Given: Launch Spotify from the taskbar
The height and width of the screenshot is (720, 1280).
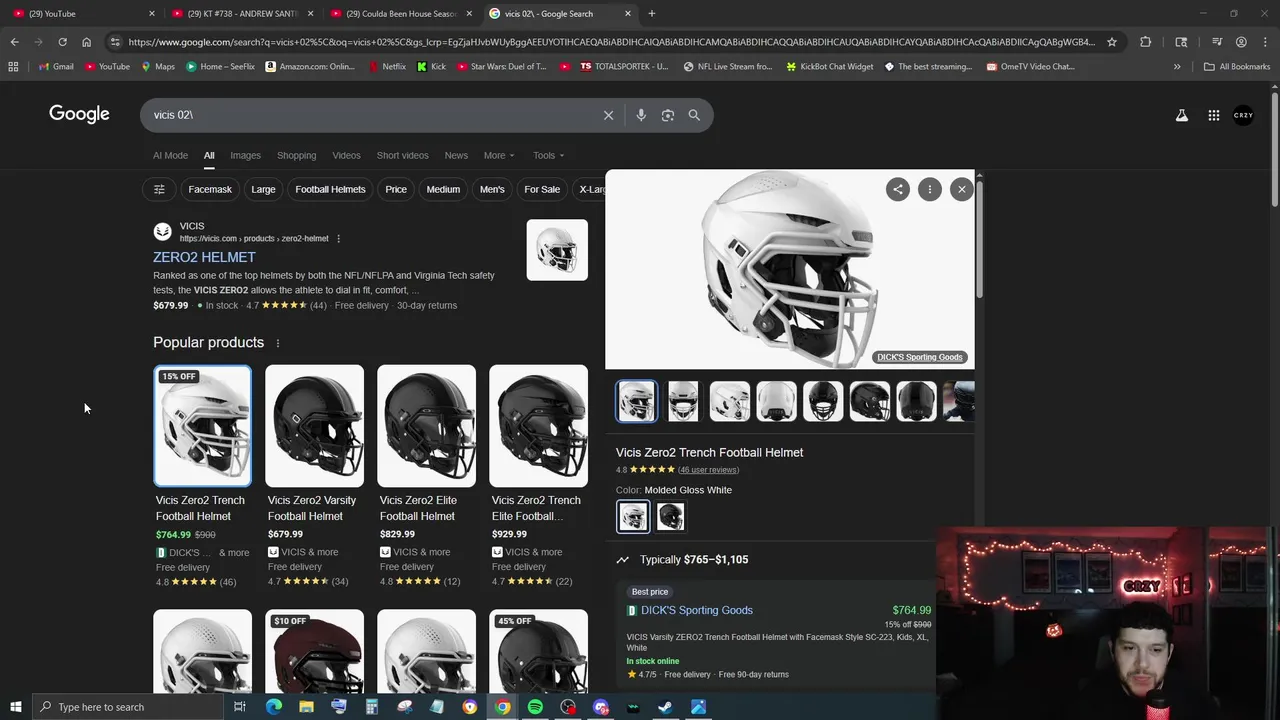Looking at the screenshot, I should point(535,707).
